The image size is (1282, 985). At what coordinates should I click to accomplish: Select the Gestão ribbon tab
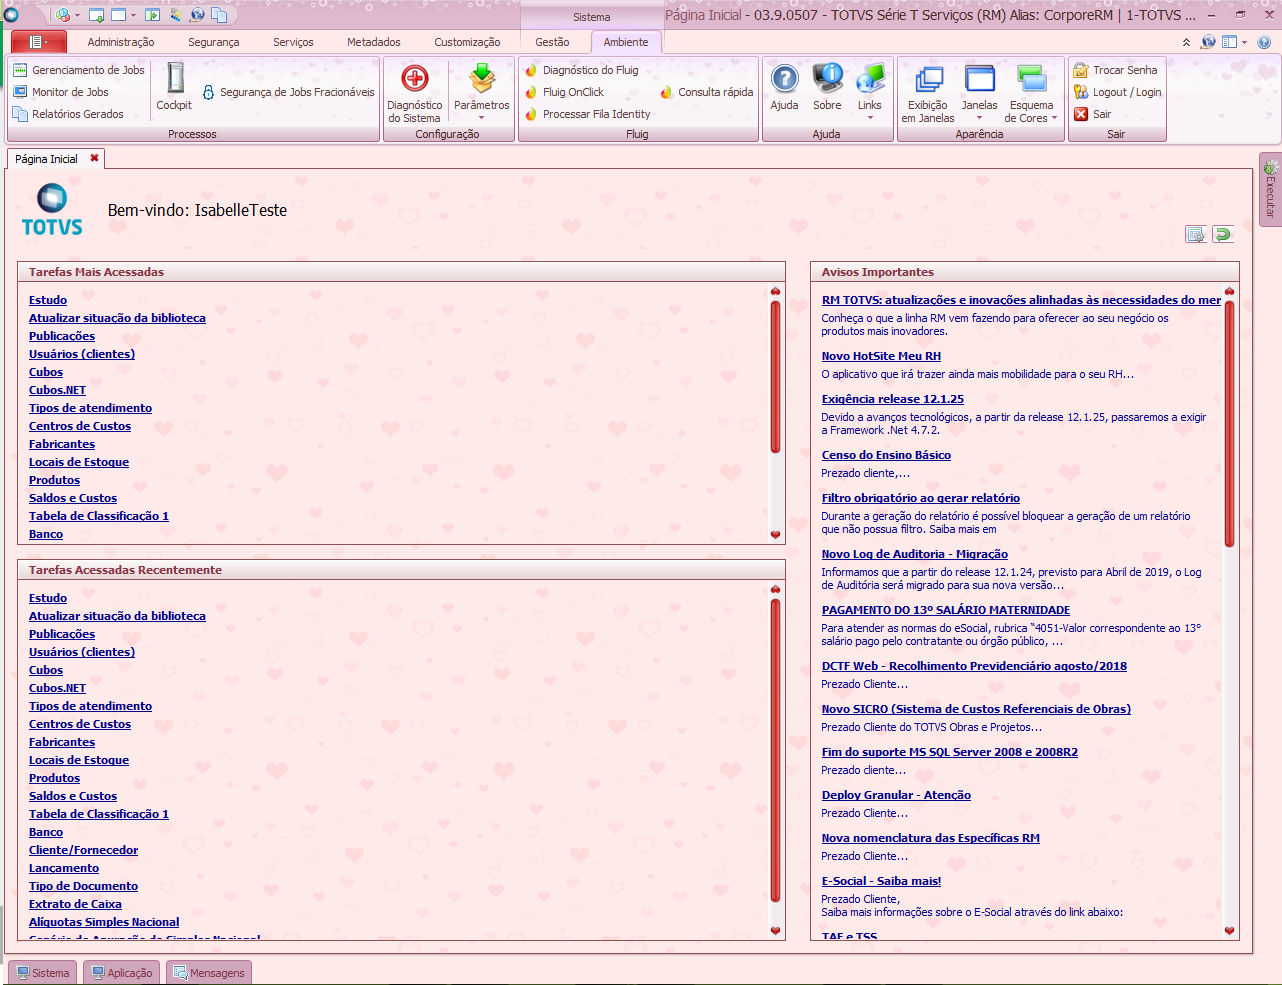pos(552,42)
